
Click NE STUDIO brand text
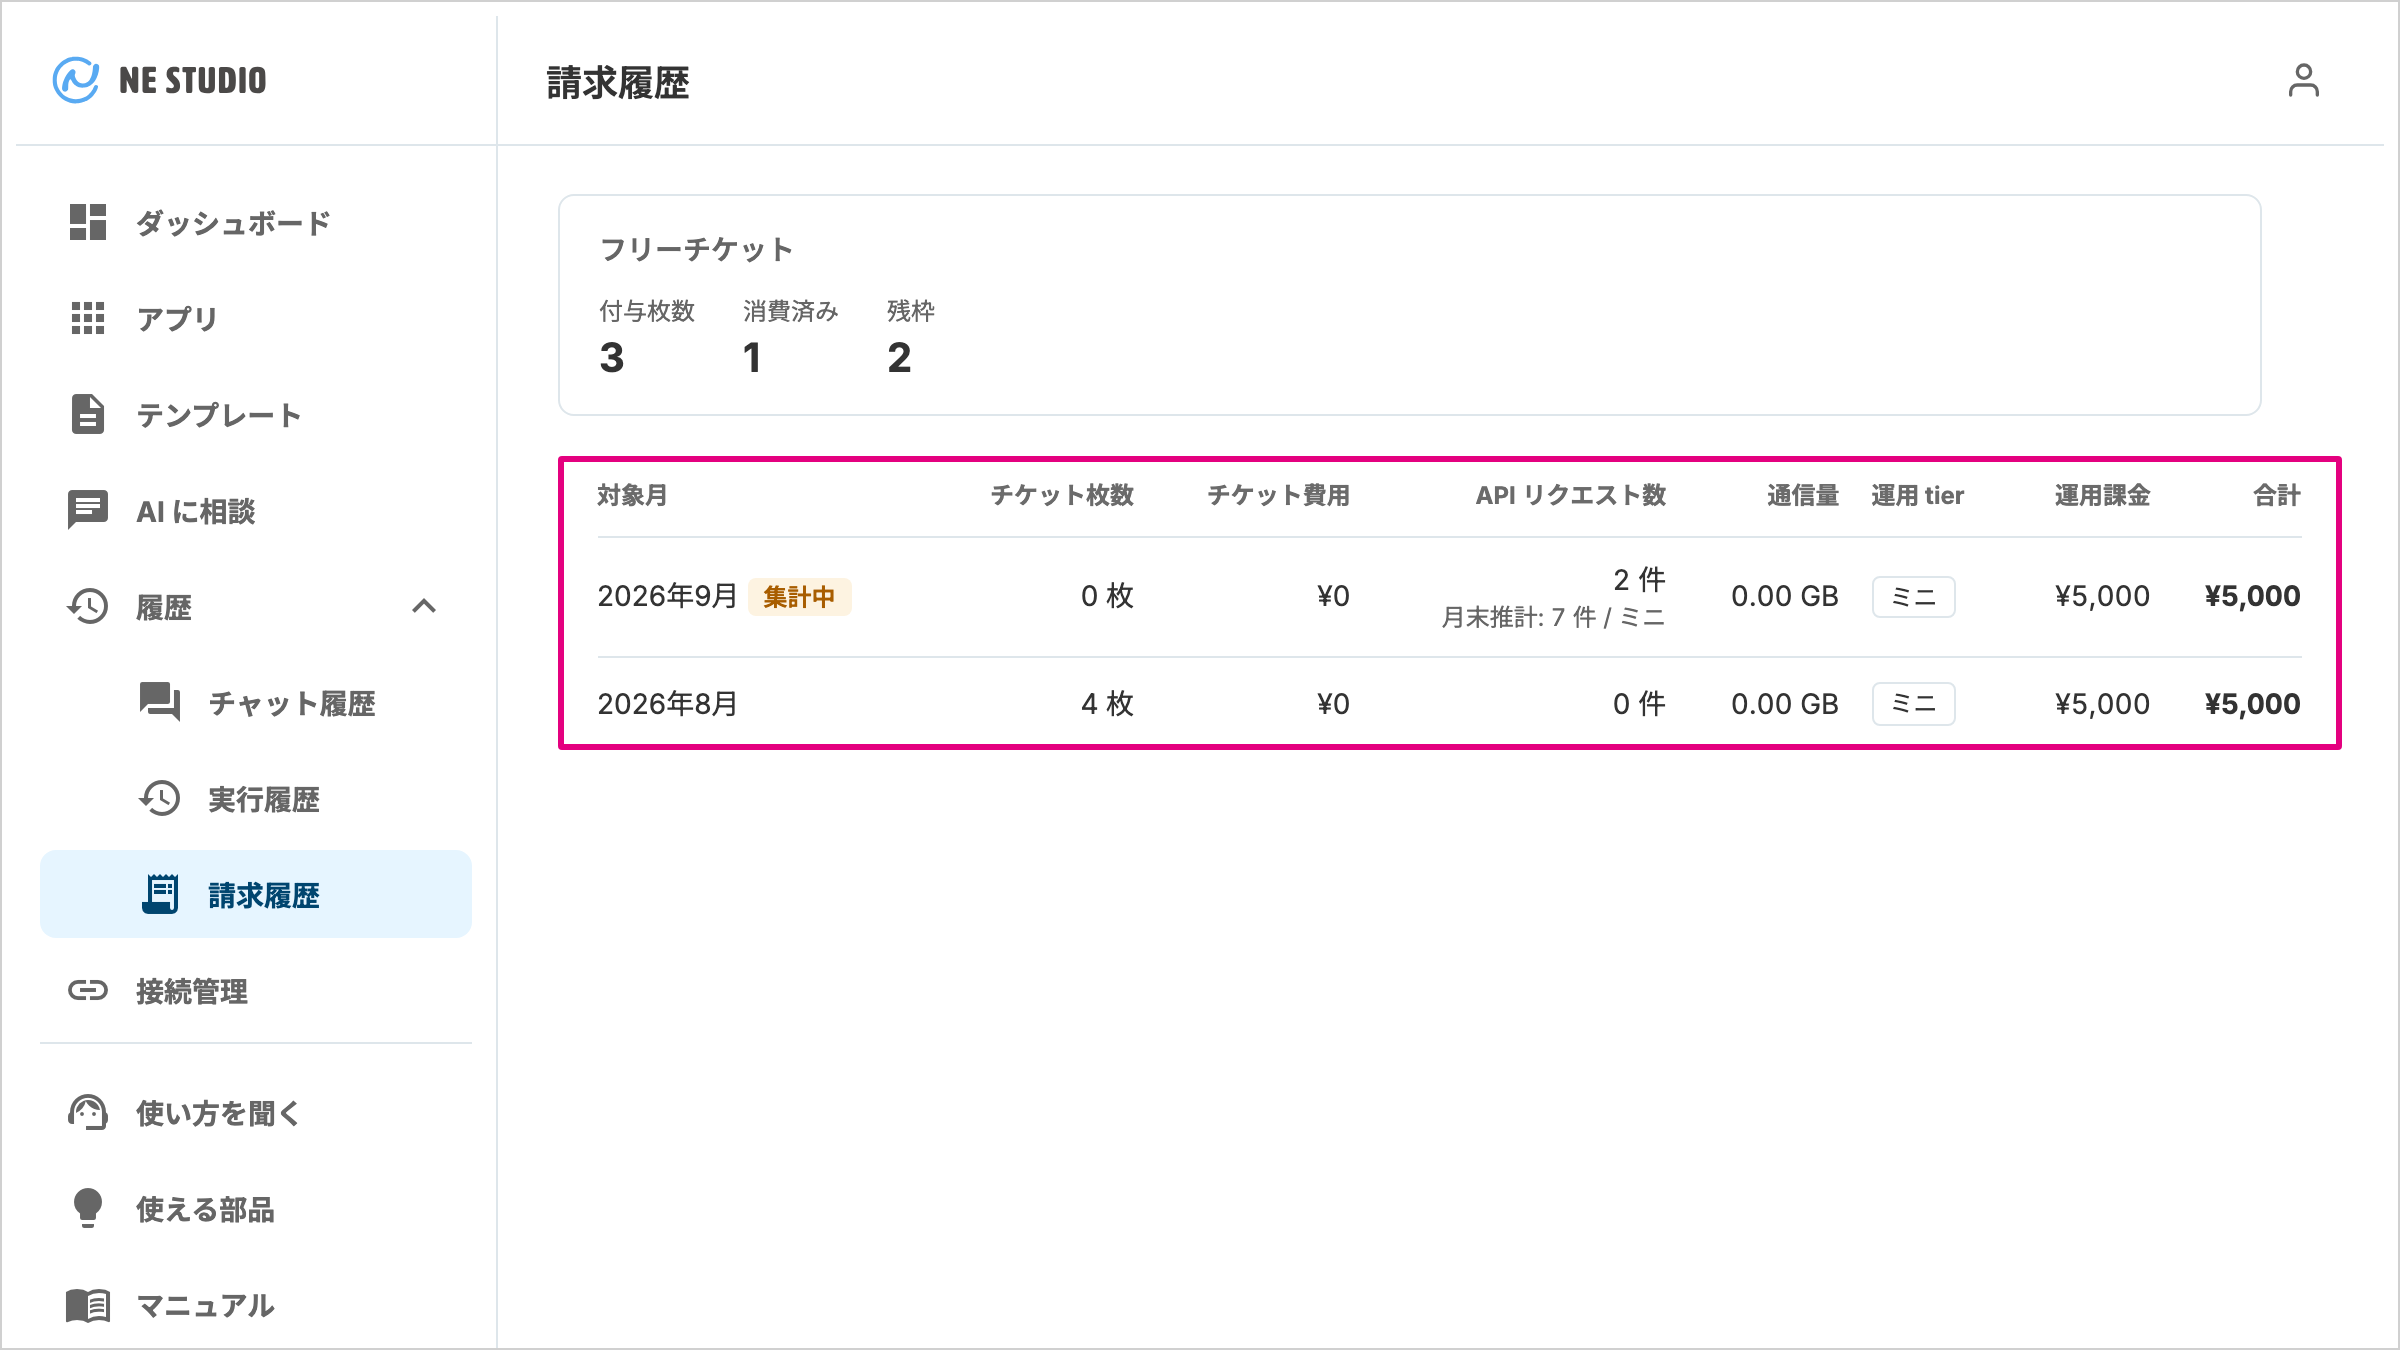pos(193,80)
